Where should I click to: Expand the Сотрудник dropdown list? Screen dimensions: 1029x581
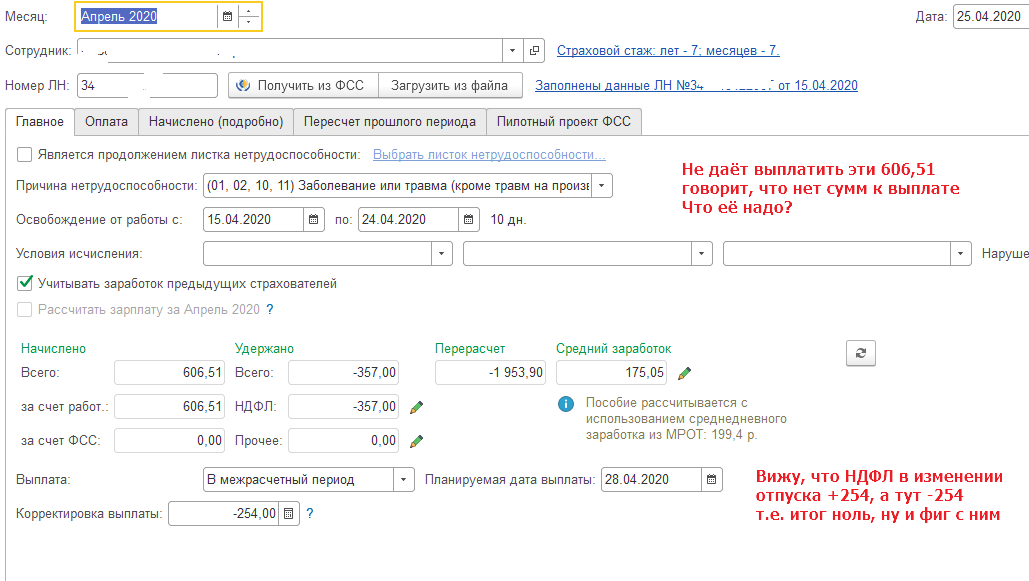pyautogui.click(x=512, y=50)
